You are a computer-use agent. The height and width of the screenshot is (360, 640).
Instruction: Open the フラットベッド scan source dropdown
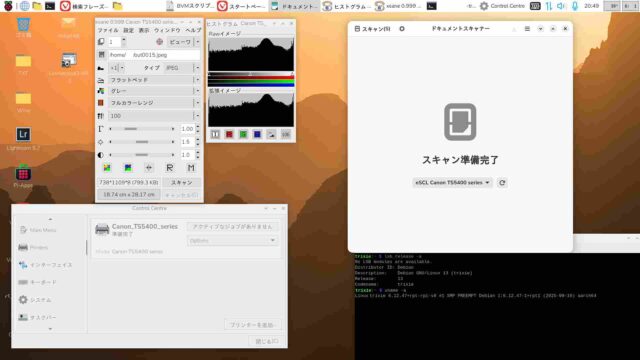point(154,80)
